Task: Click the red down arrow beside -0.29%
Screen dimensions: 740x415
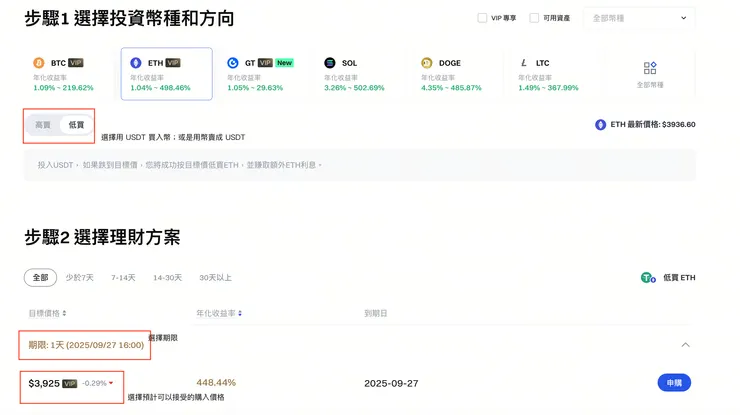Action: [x=111, y=383]
